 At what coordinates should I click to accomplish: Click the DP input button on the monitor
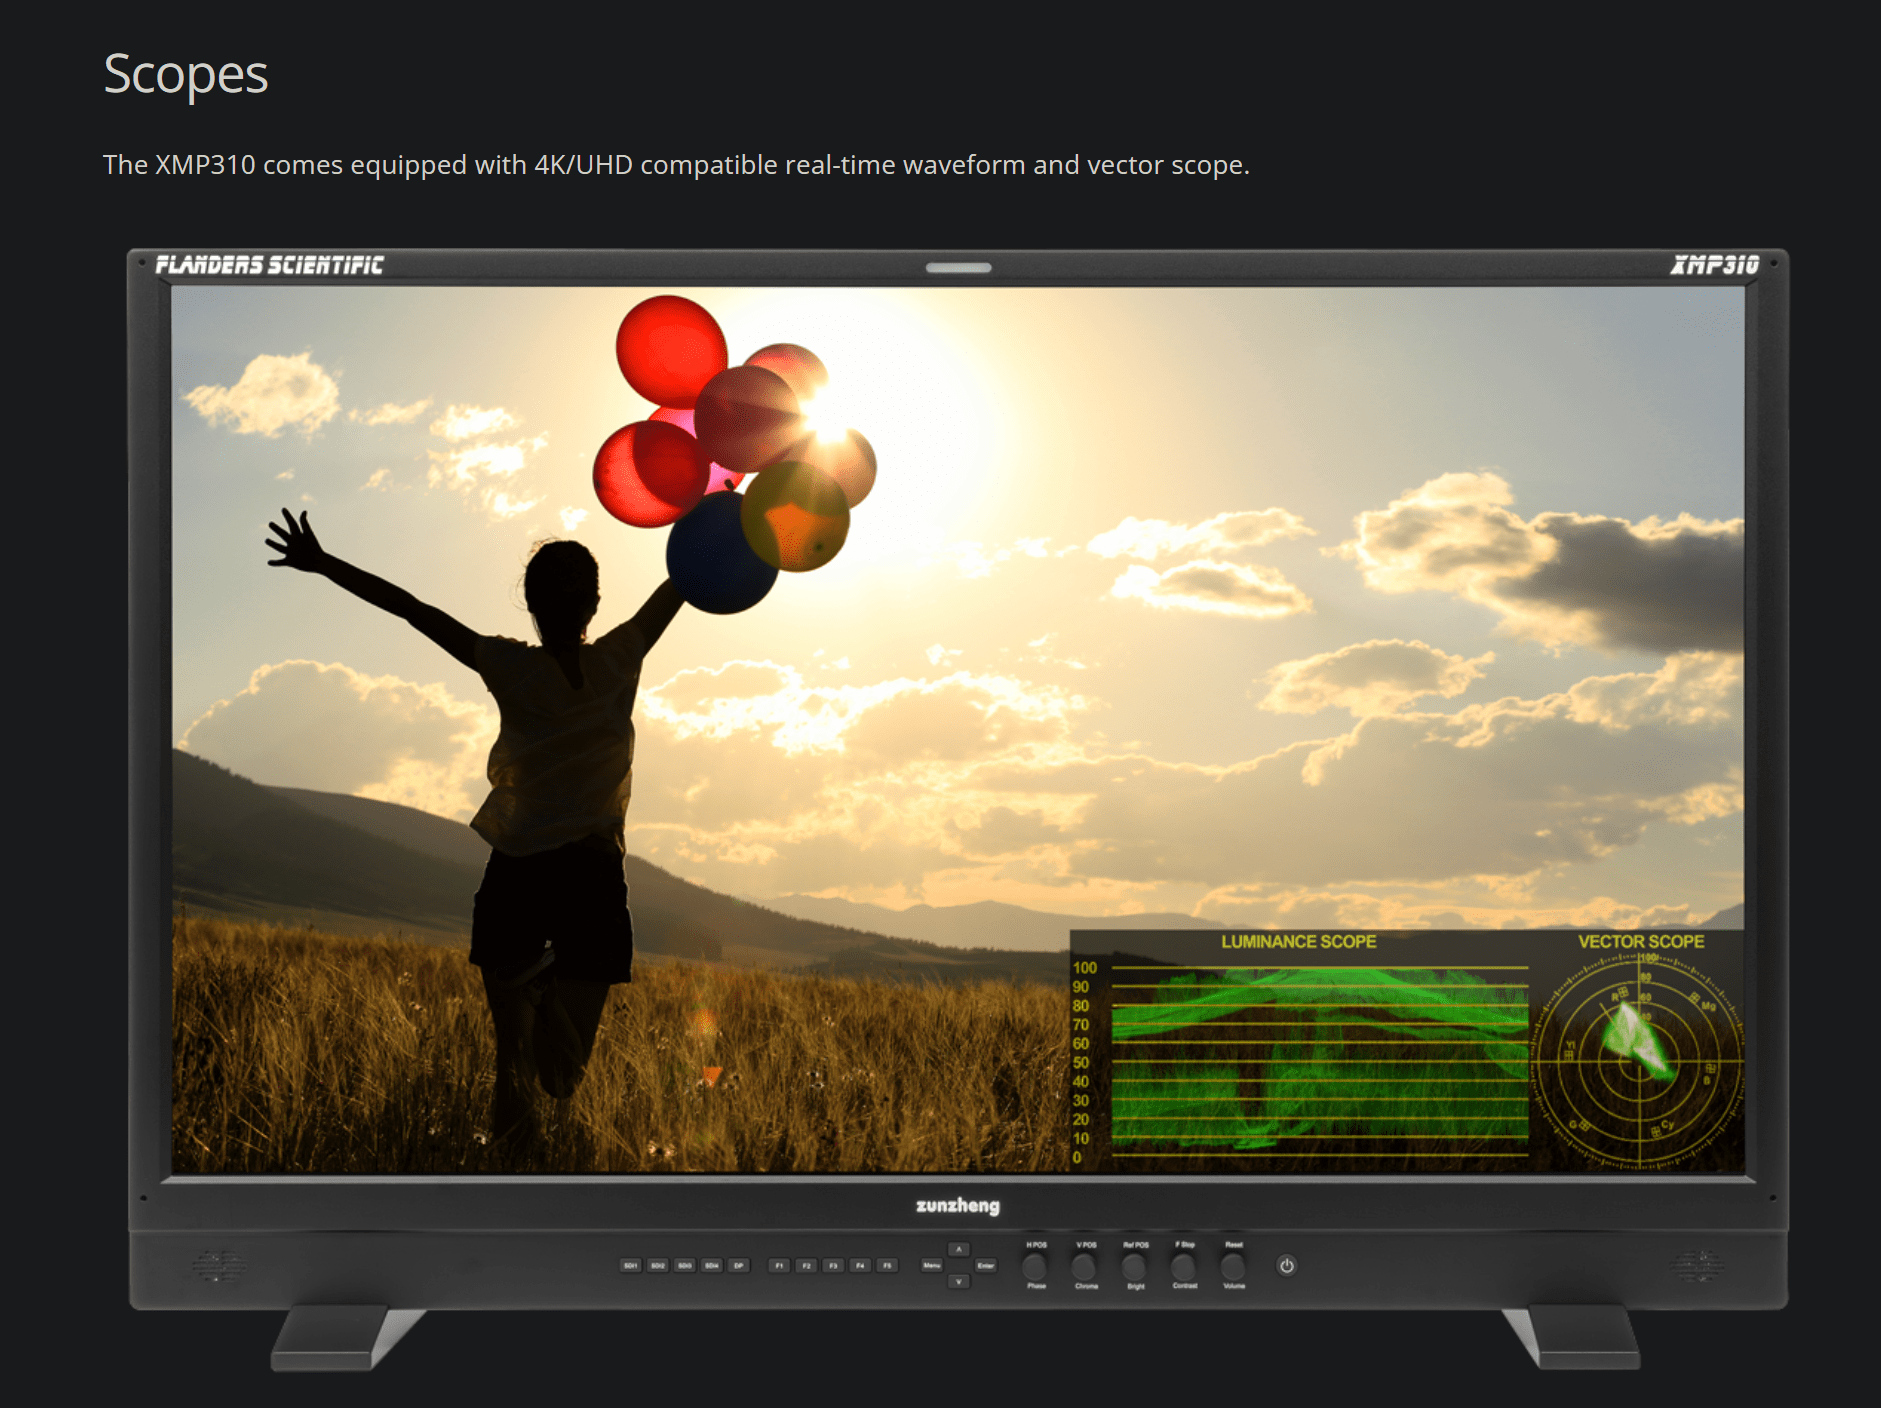739,1266
